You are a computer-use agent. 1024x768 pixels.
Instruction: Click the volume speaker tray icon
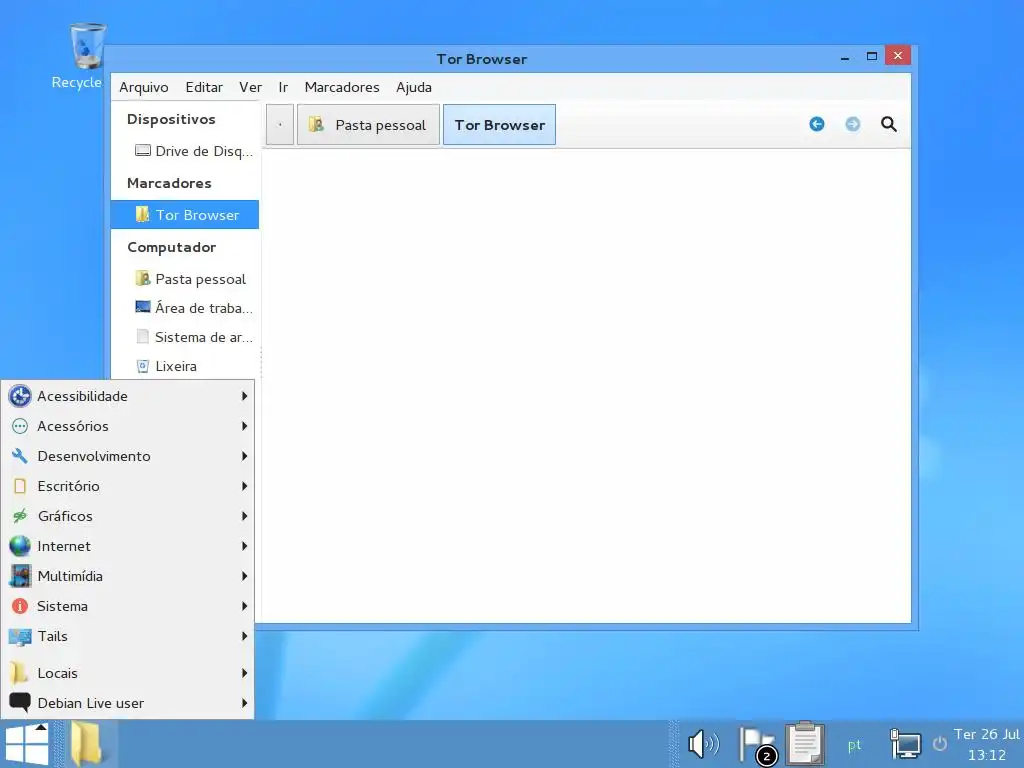click(703, 744)
